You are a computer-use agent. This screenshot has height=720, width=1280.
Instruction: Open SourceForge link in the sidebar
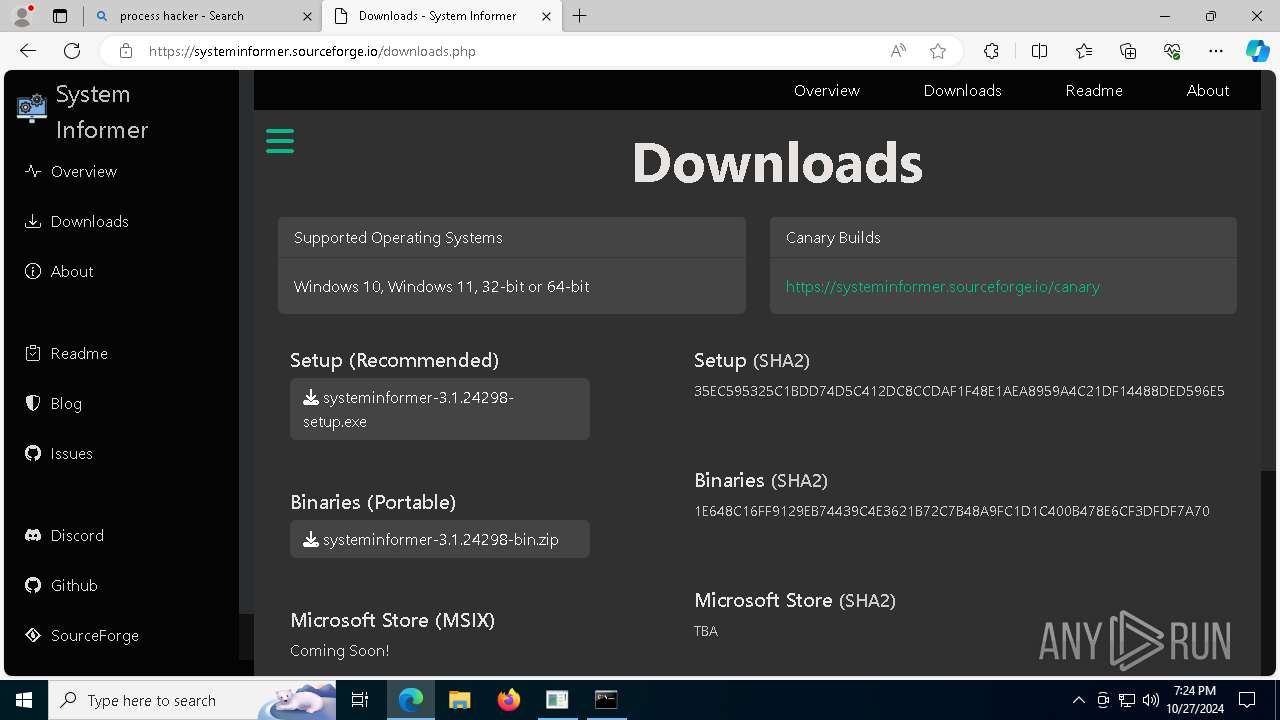point(95,636)
